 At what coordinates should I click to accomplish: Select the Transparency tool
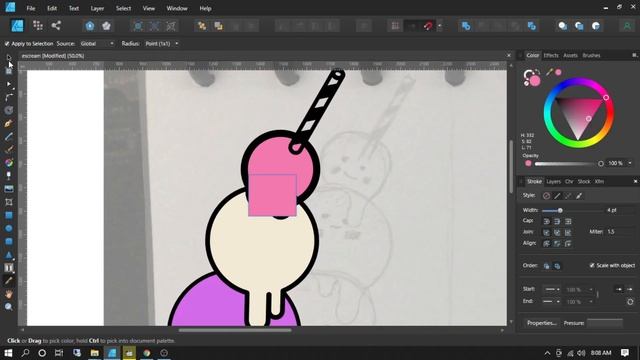[x=9, y=176]
